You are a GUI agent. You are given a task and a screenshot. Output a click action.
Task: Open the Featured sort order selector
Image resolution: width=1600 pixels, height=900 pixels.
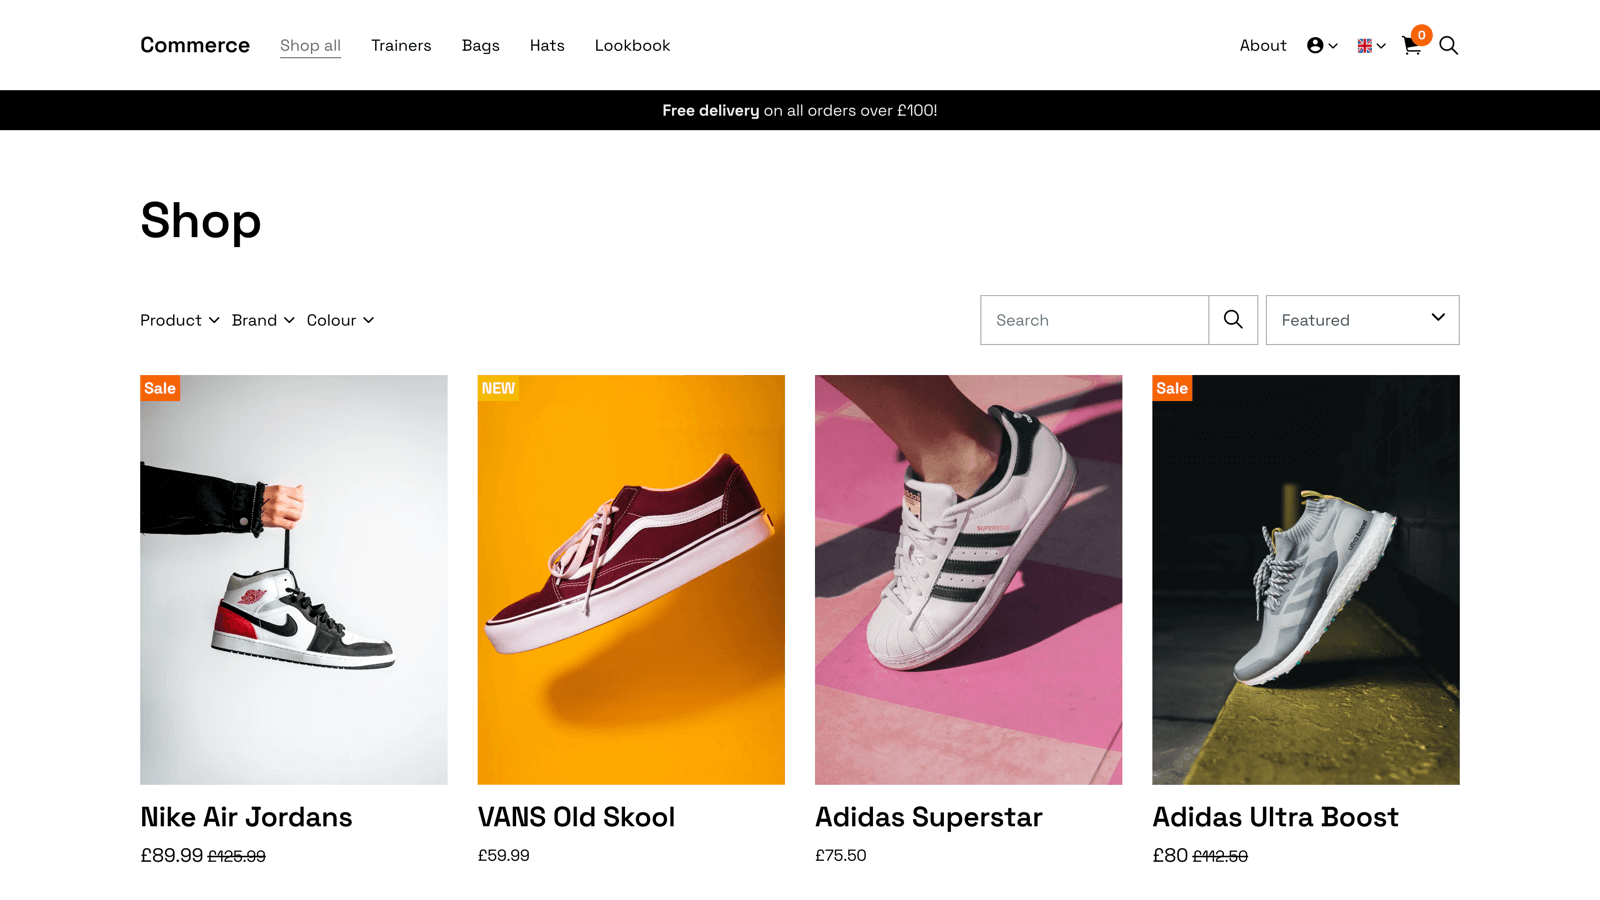pyautogui.click(x=1362, y=320)
